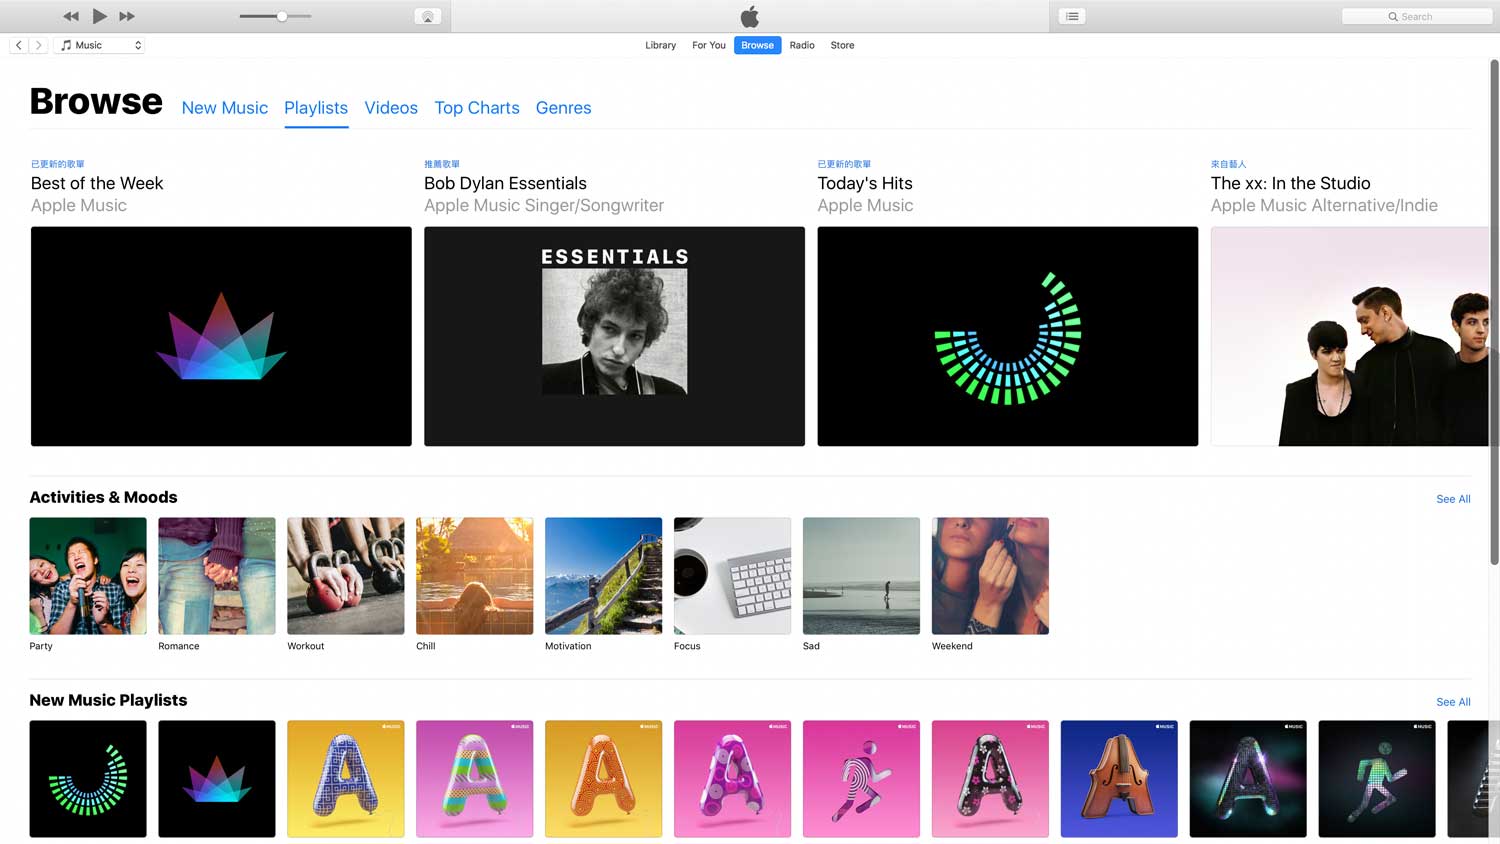Image resolution: width=1500 pixels, height=844 pixels.
Task: Select the Playlists section link
Action: [316, 108]
